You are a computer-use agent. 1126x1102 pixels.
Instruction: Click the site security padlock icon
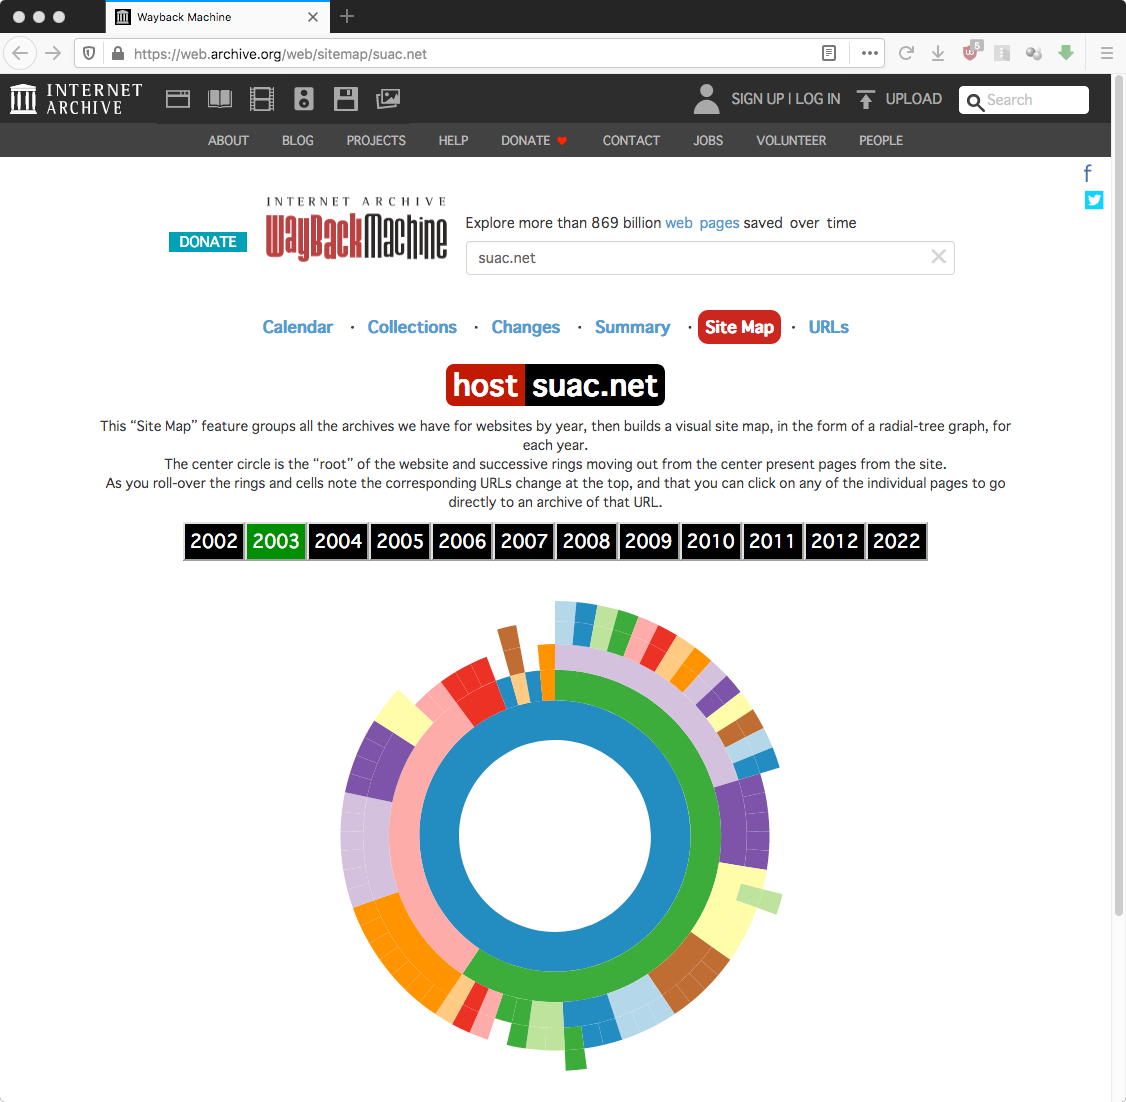click(x=118, y=53)
